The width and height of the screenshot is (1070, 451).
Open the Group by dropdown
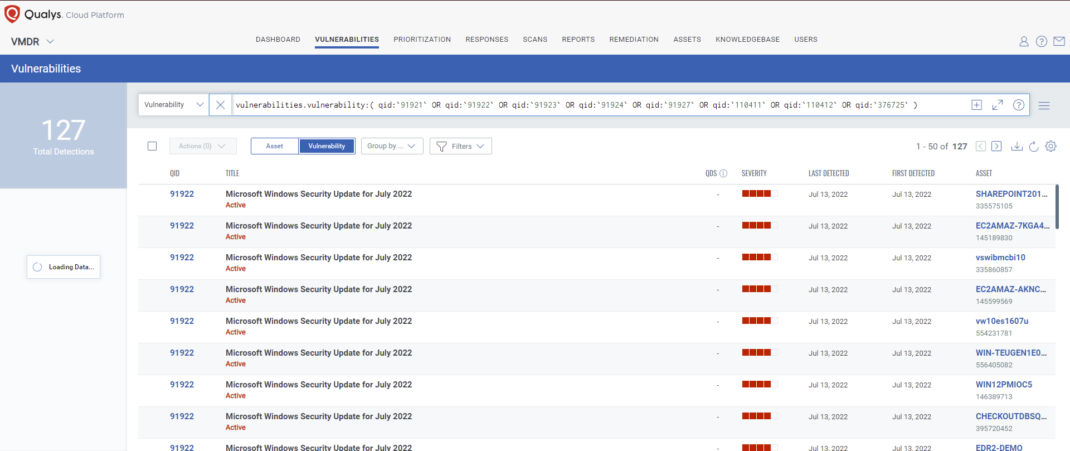[392, 146]
